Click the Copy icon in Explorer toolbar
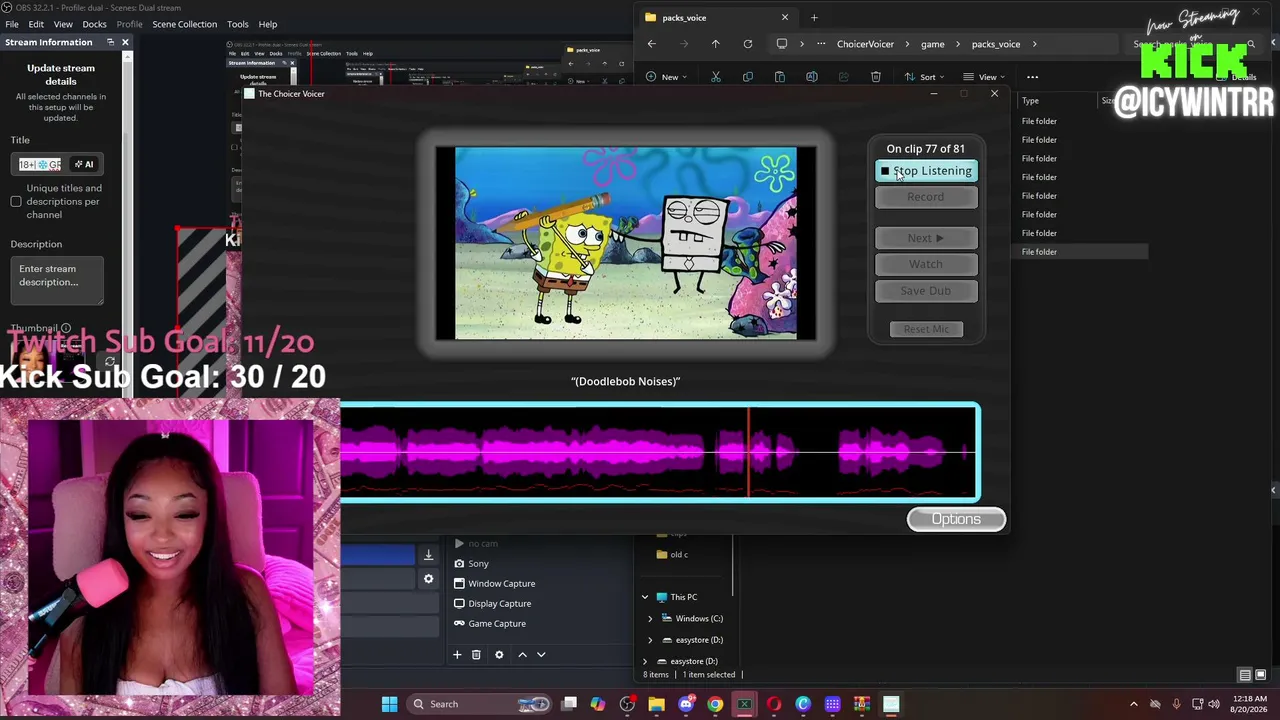 747,77
